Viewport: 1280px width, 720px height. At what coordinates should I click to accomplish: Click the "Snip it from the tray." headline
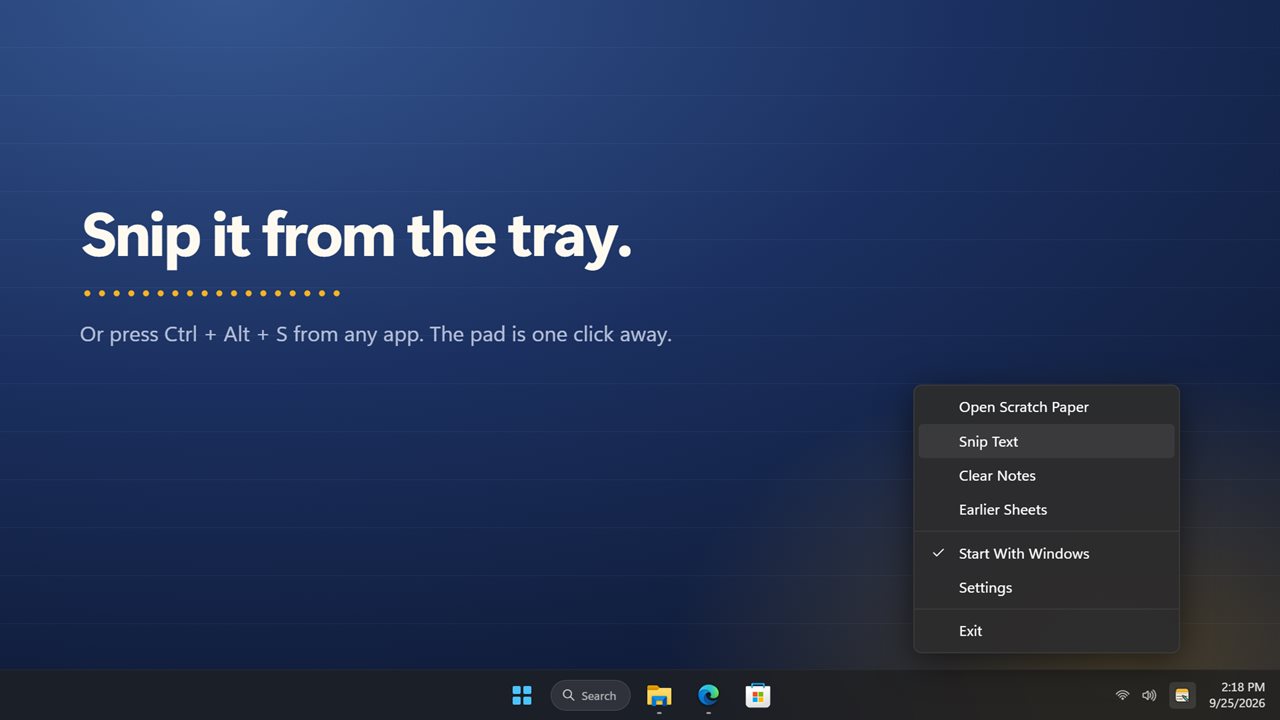pos(356,236)
